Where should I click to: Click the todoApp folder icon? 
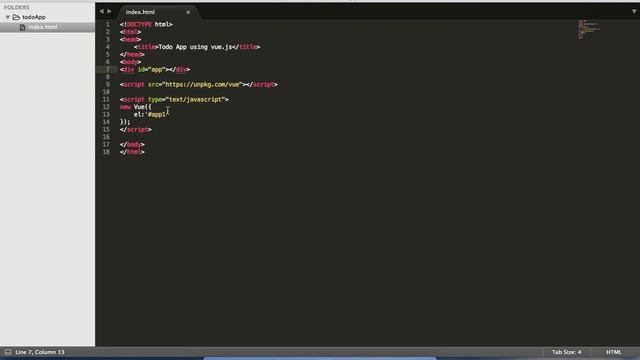[16, 17]
